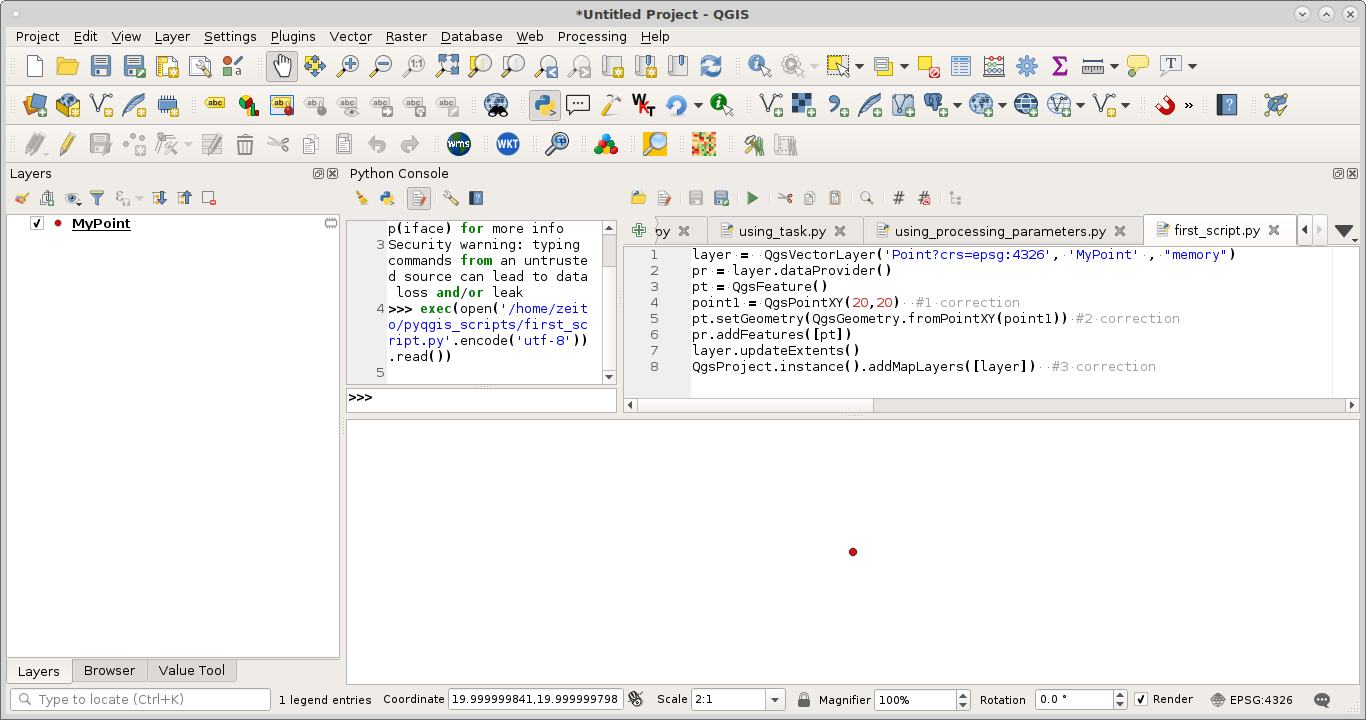The width and height of the screenshot is (1366, 720).
Task: Toggle extents display next to the Coordinate field
Action: click(635, 700)
